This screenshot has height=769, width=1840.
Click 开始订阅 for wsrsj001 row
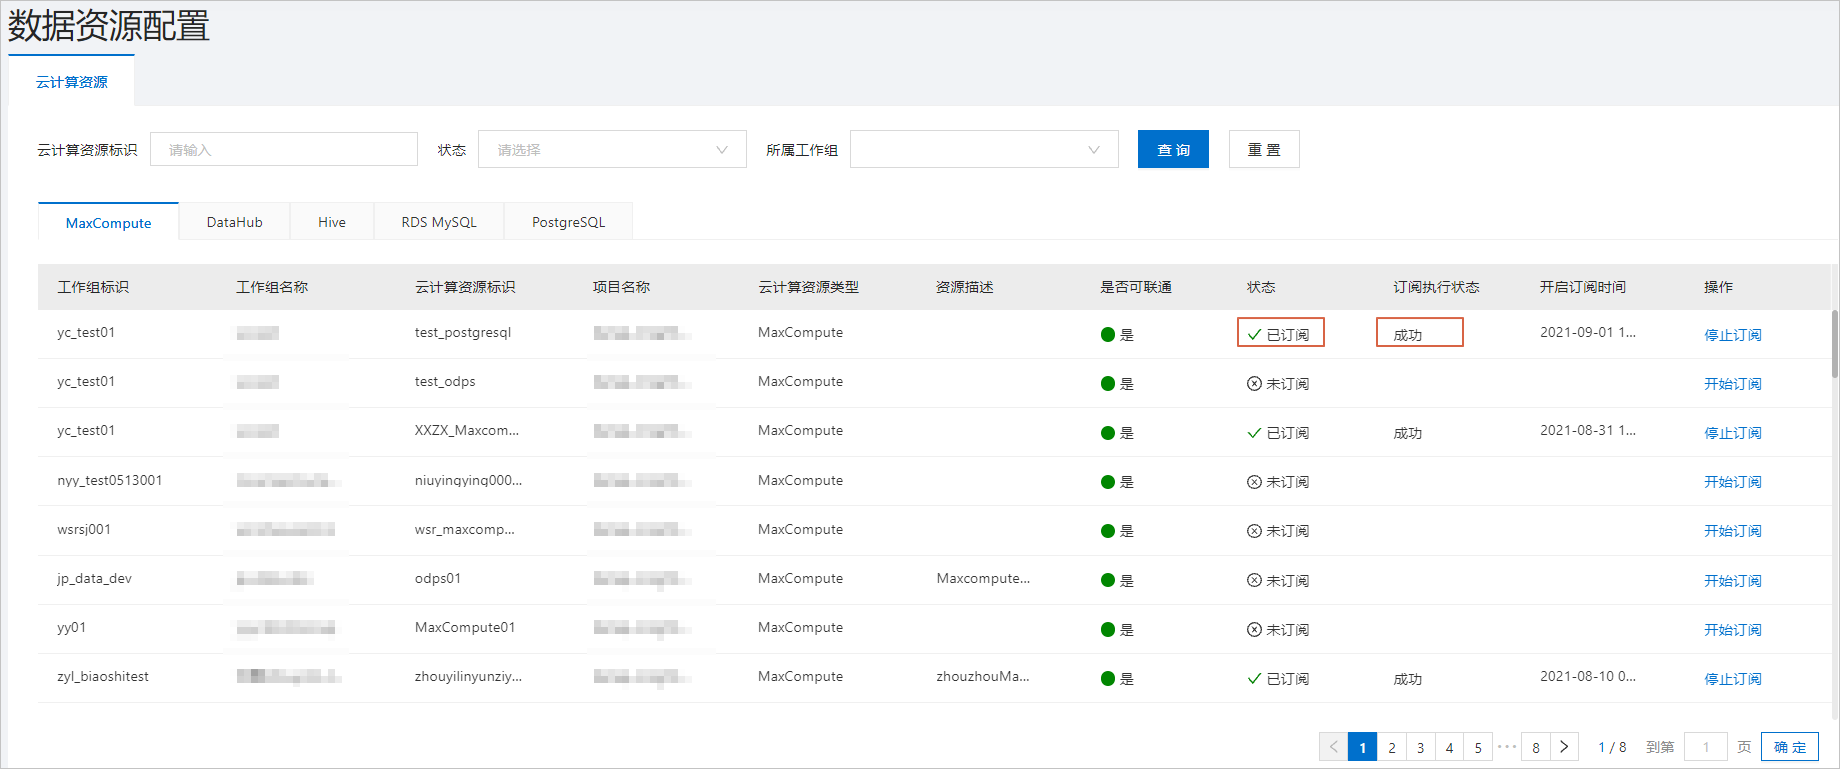click(1733, 531)
